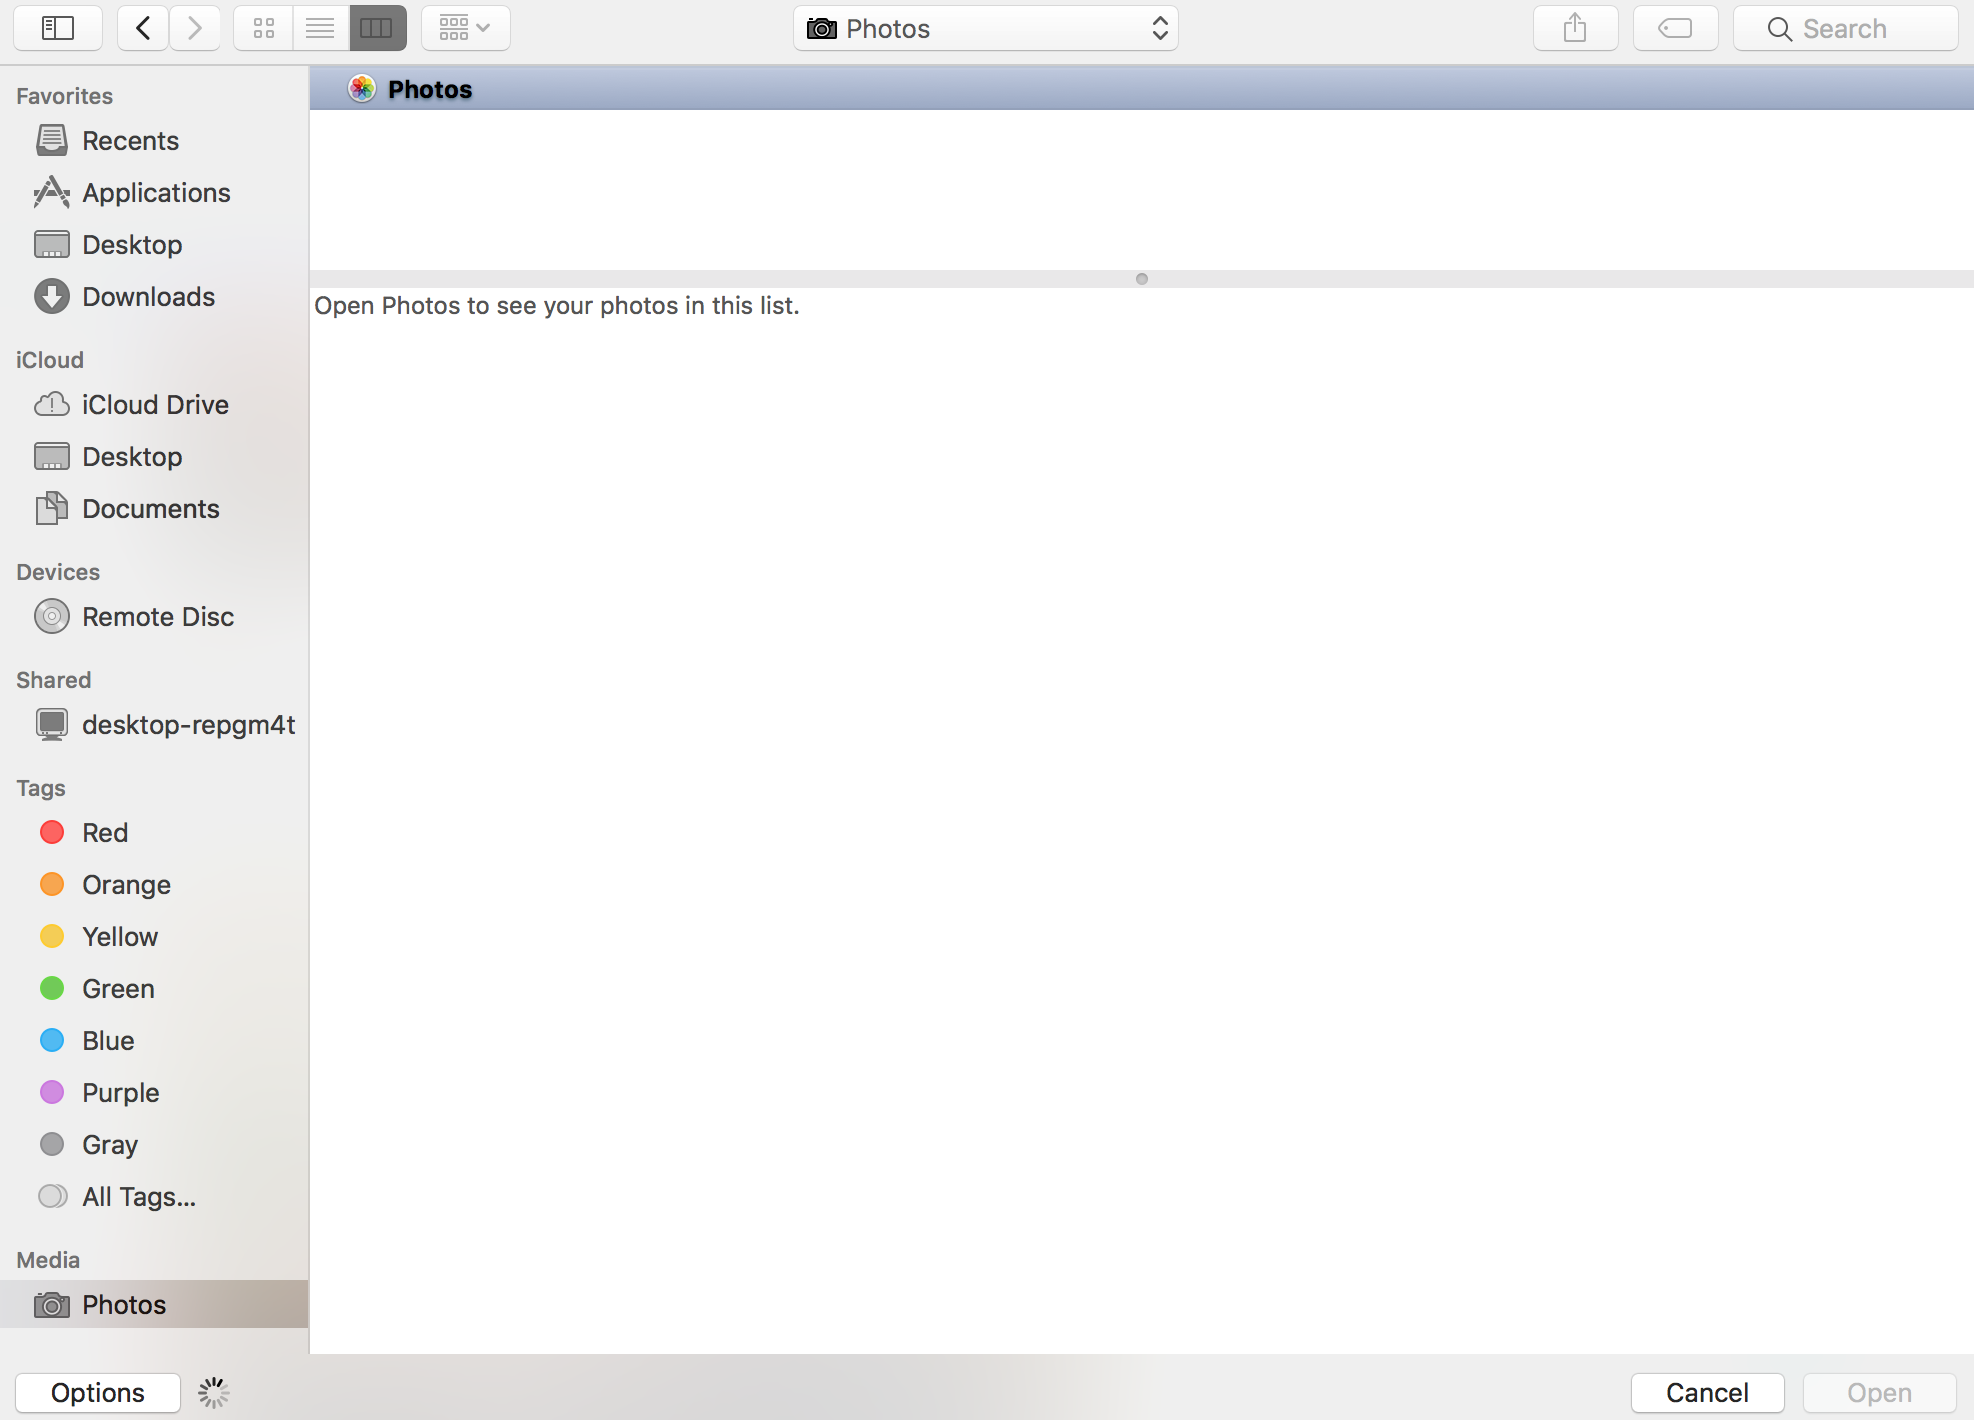Open Applications from the sidebar
This screenshot has width=1974, height=1420.
click(x=156, y=193)
